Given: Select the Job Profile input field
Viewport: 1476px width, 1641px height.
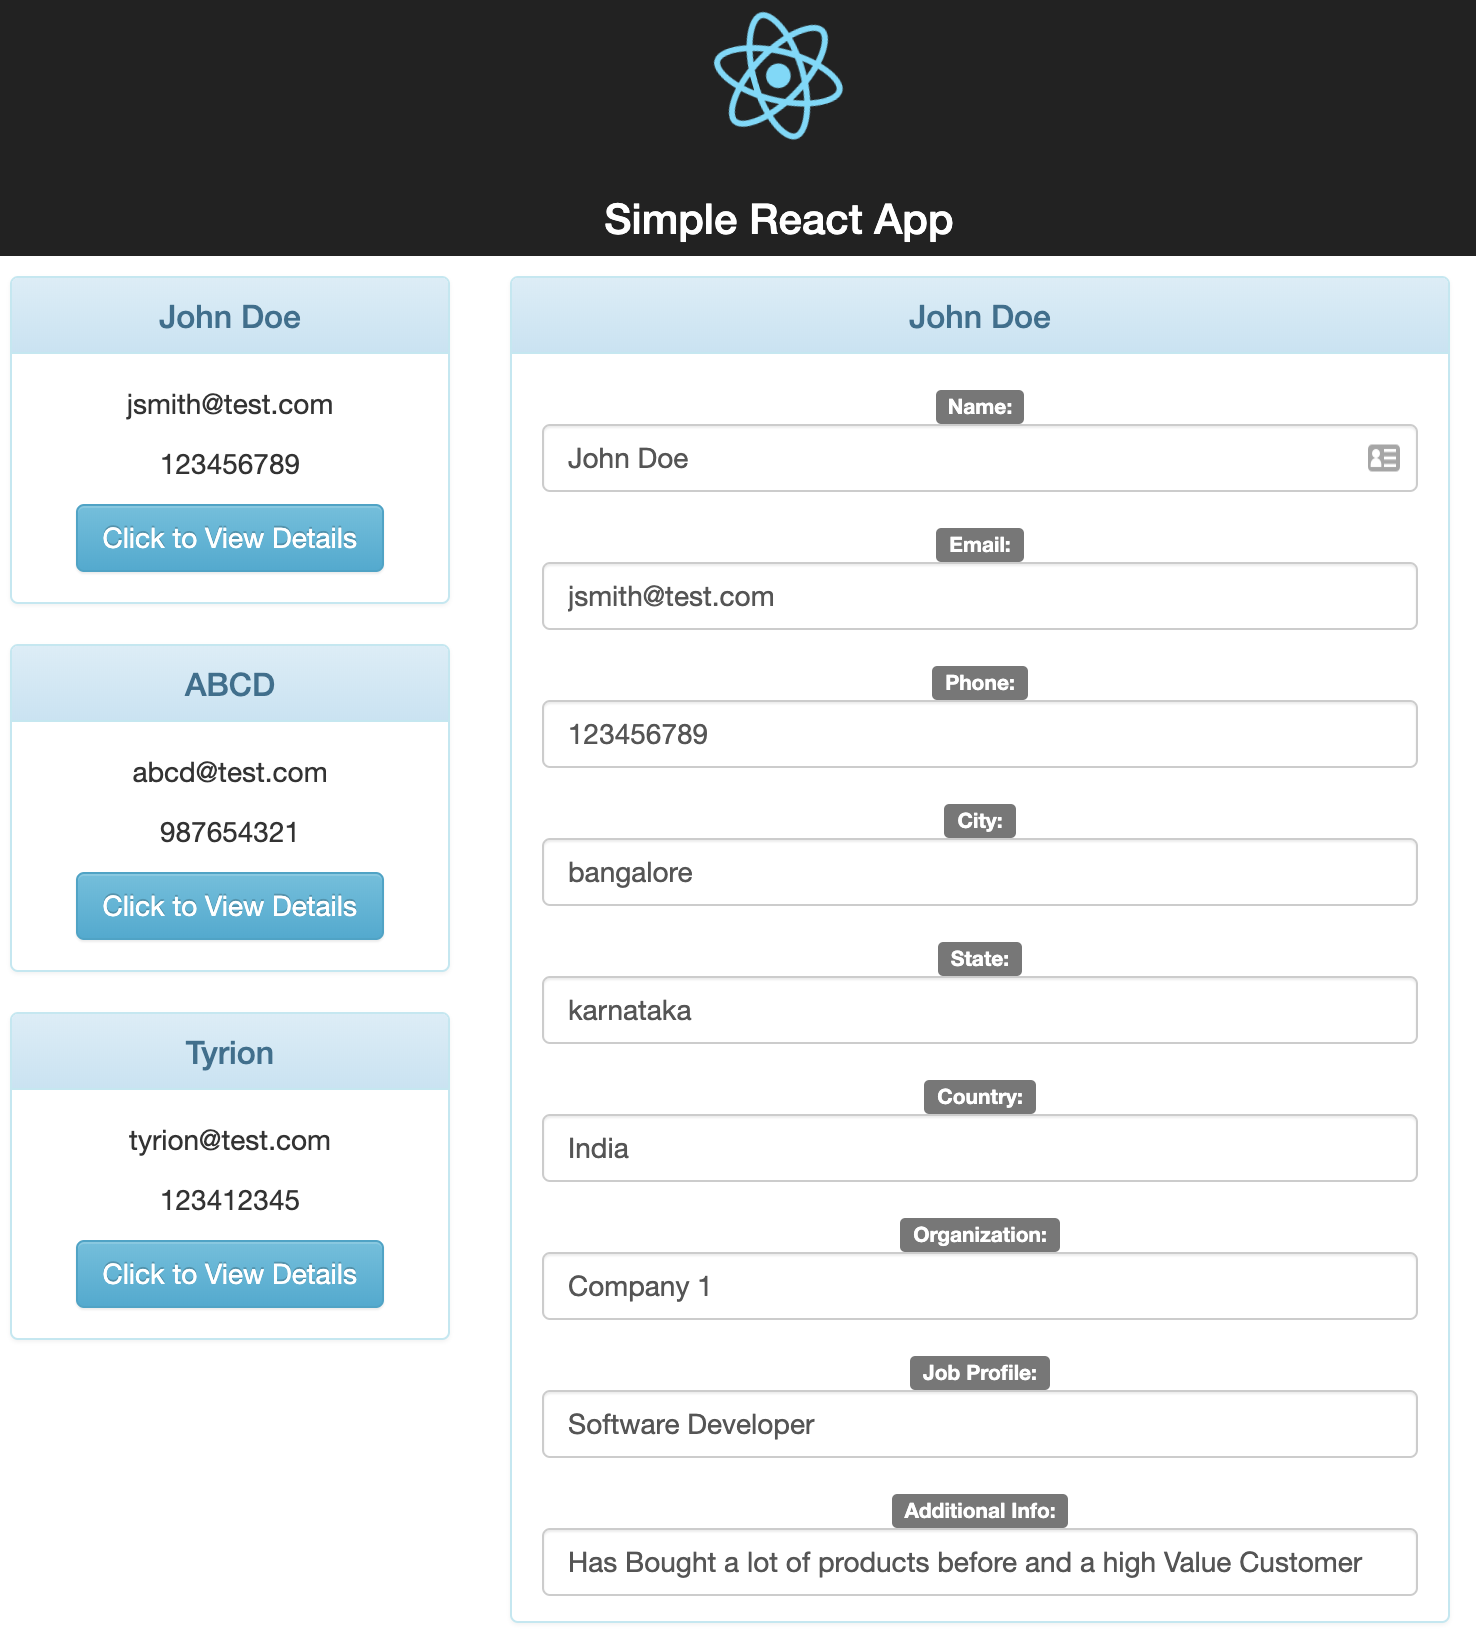Looking at the screenshot, I should 980,1424.
